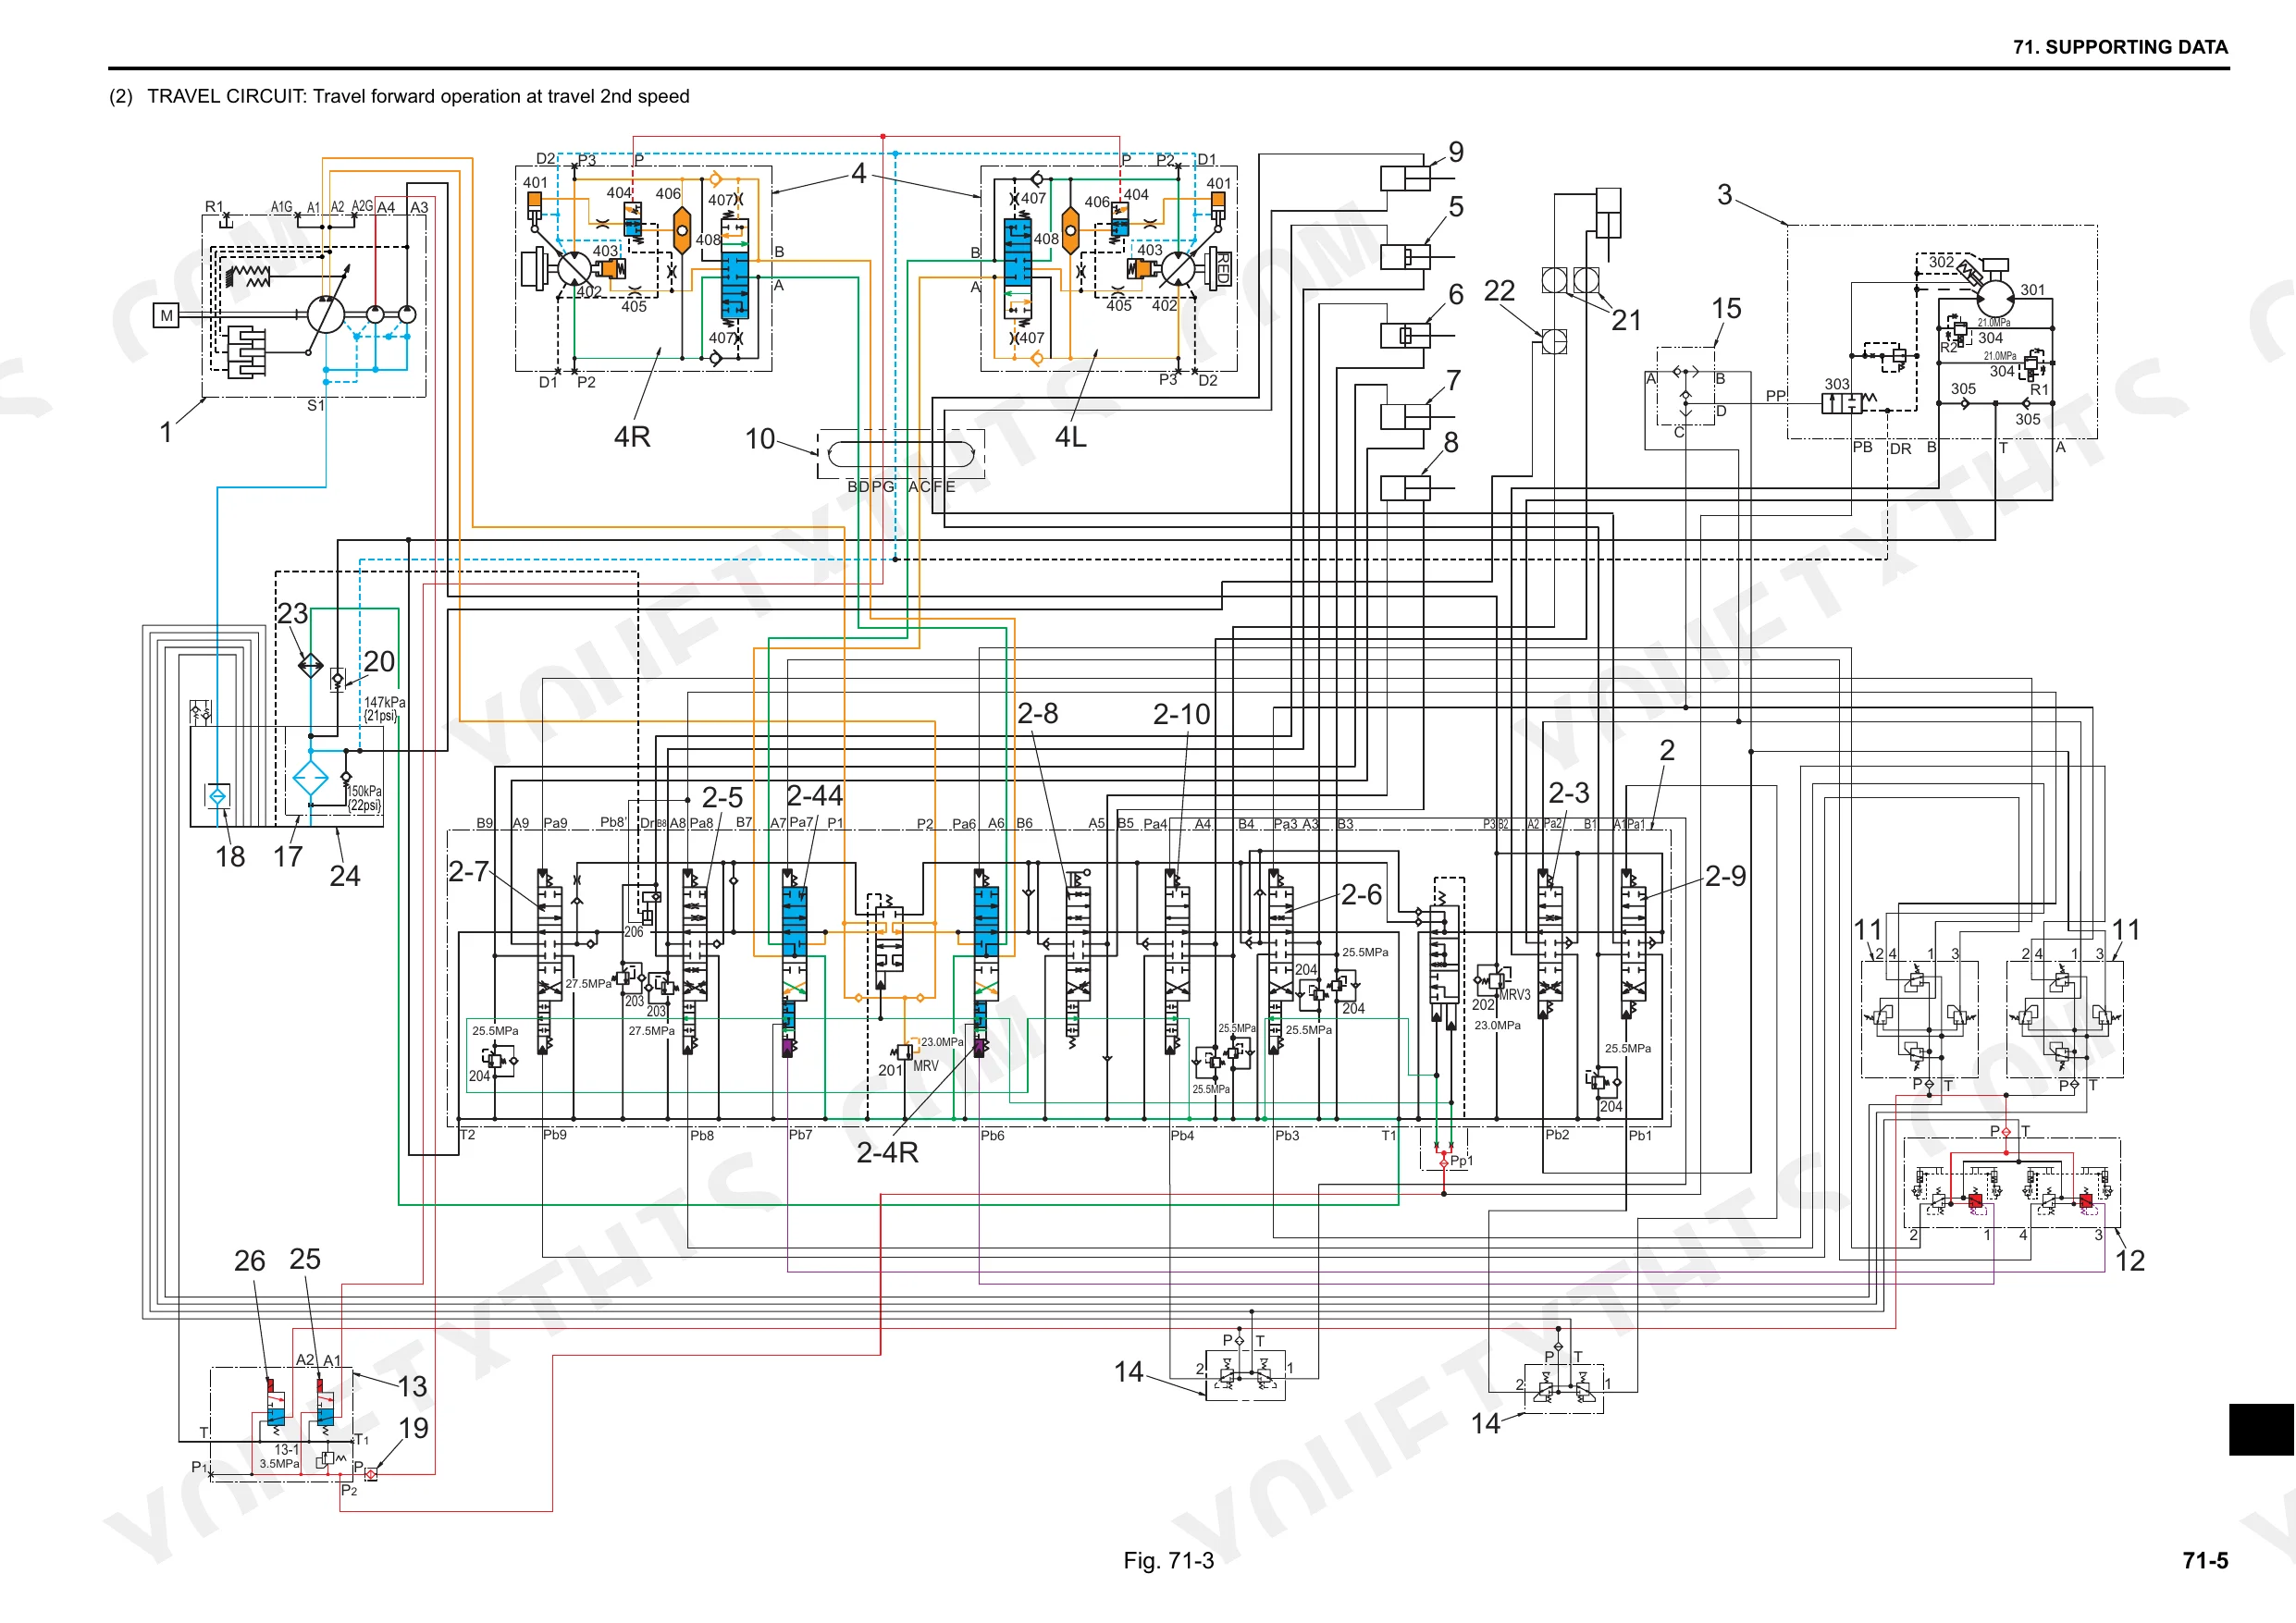The image size is (2296, 1623).
Task: Click callout label '2-4R'
Action: [887, 1152]
